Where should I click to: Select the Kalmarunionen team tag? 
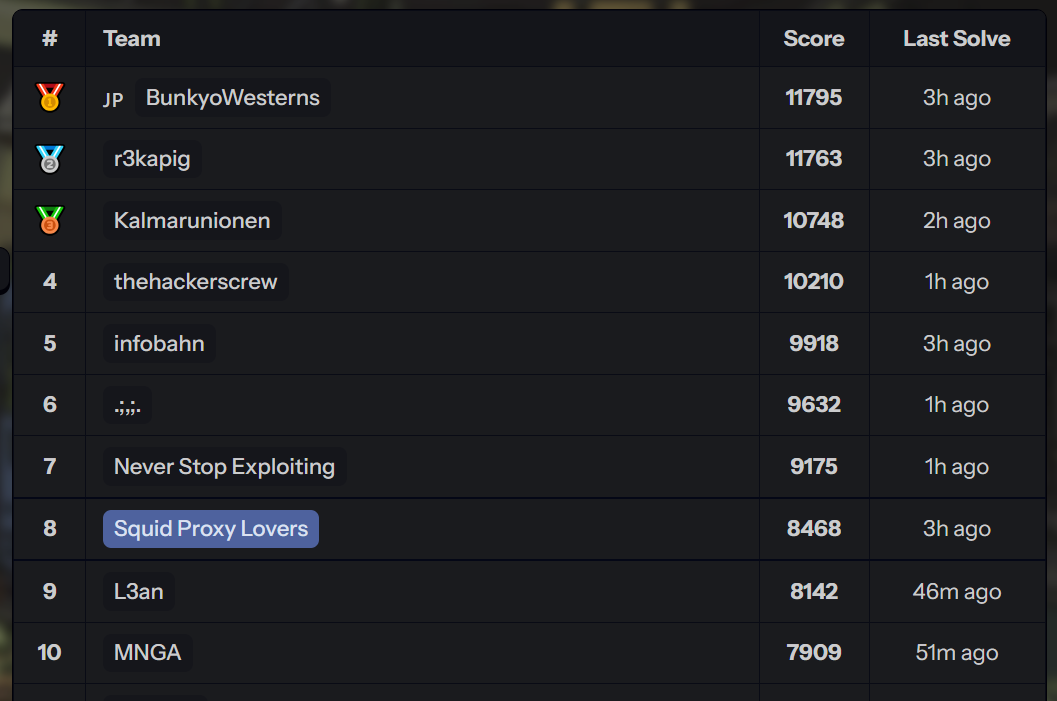point(192,220)
